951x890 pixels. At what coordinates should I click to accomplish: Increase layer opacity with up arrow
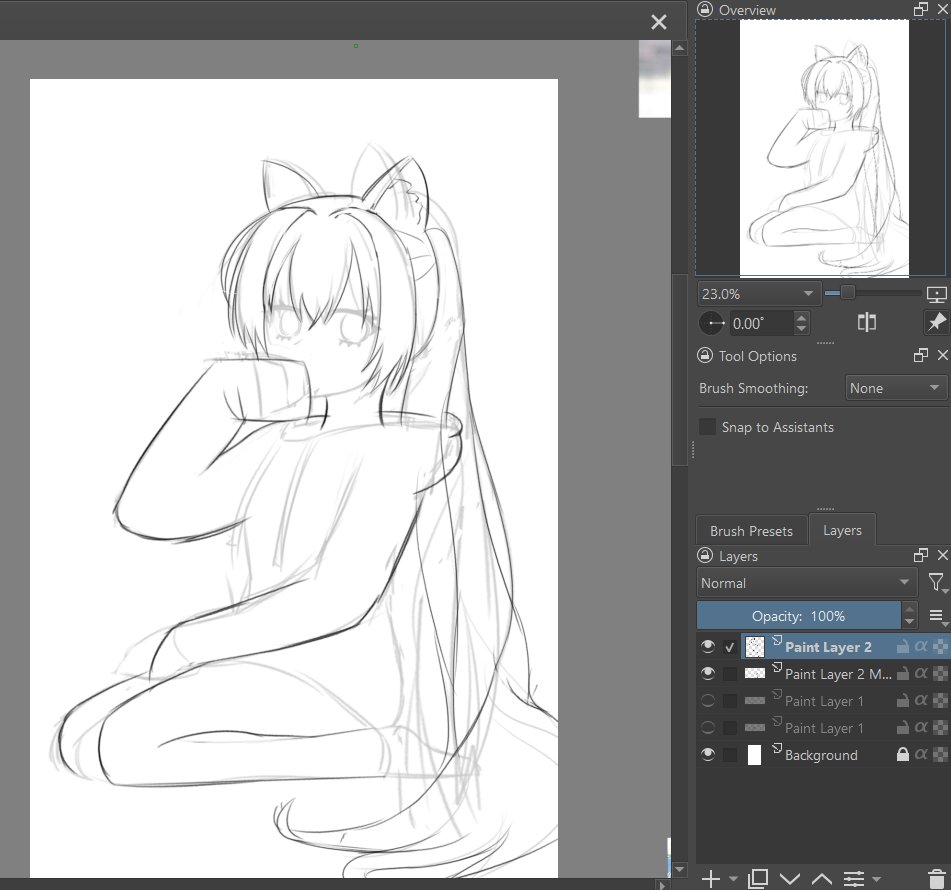pyautogui.click(x=909, y=609)
